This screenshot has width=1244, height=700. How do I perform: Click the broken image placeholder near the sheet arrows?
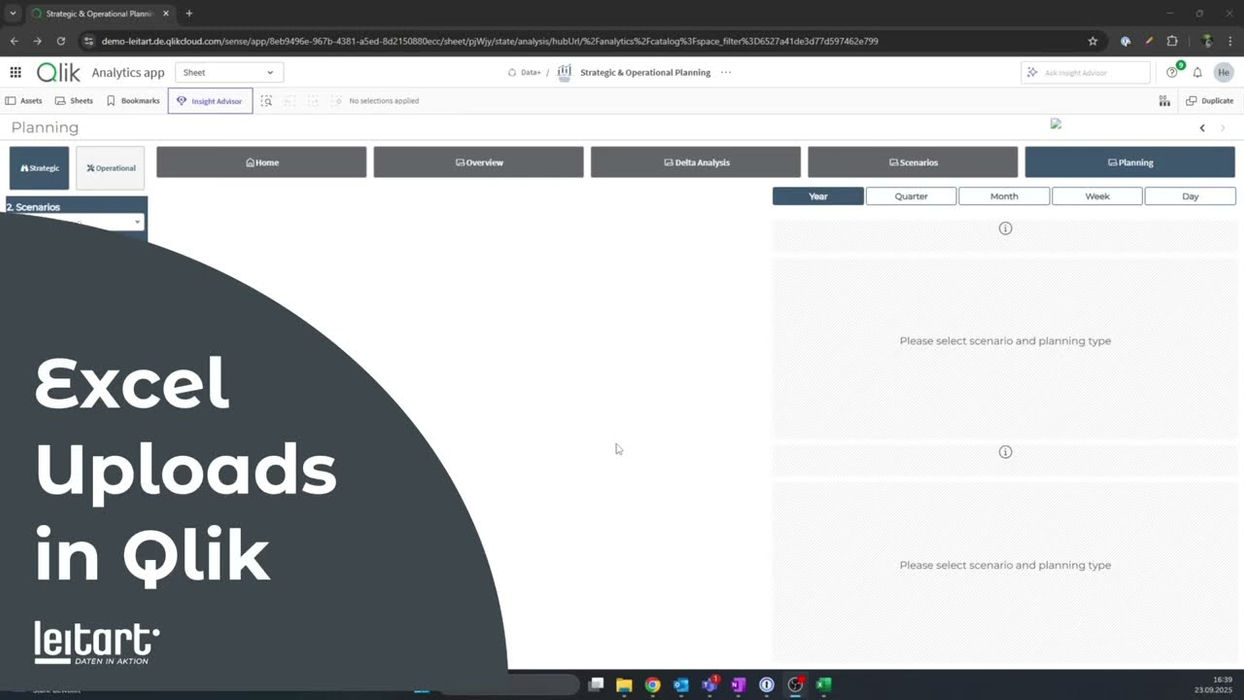[x=1055, y=124]
